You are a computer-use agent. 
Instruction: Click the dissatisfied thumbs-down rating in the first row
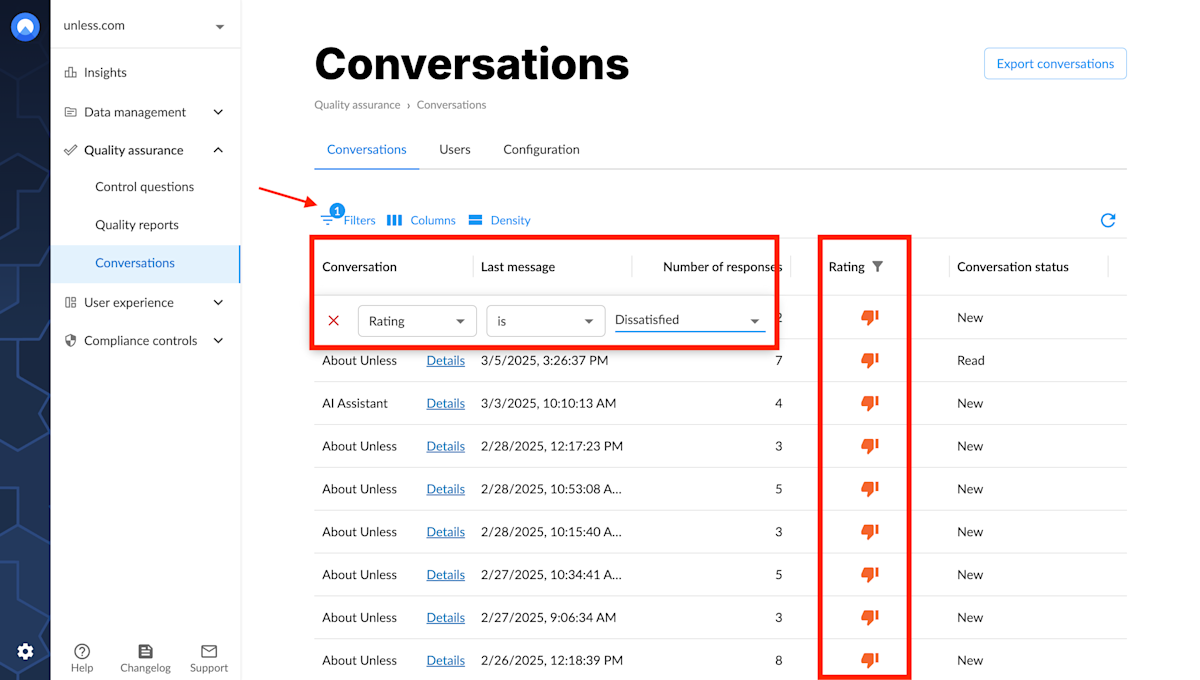(868, 318)
